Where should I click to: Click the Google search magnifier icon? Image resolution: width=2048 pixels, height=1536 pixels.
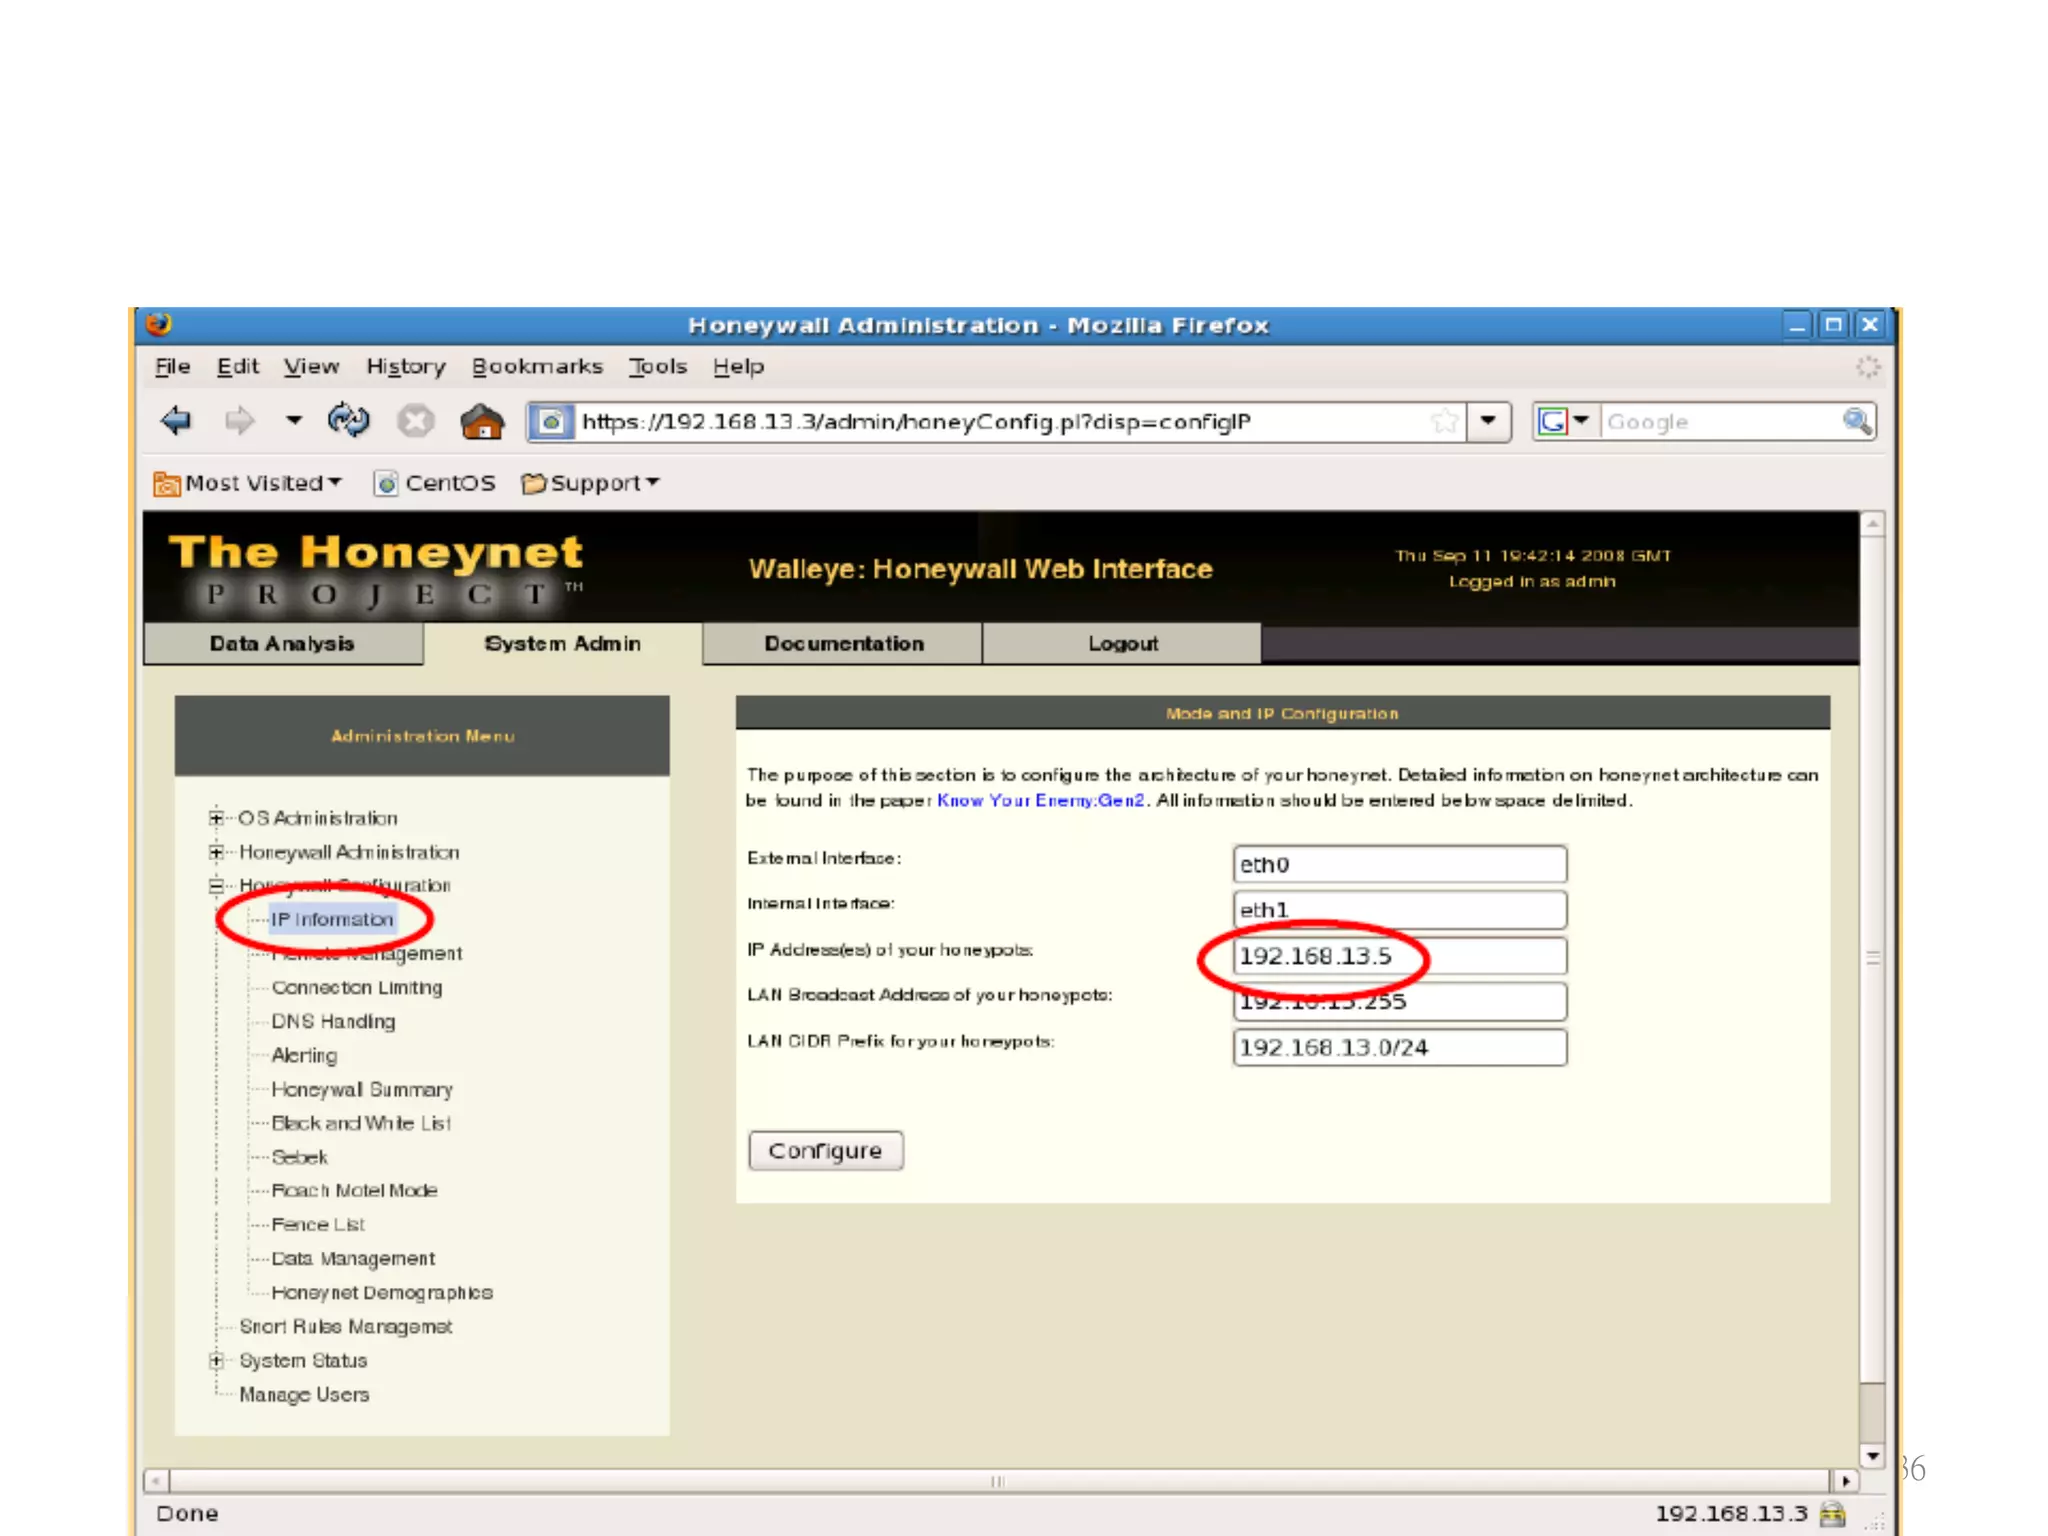(1857, 421)
